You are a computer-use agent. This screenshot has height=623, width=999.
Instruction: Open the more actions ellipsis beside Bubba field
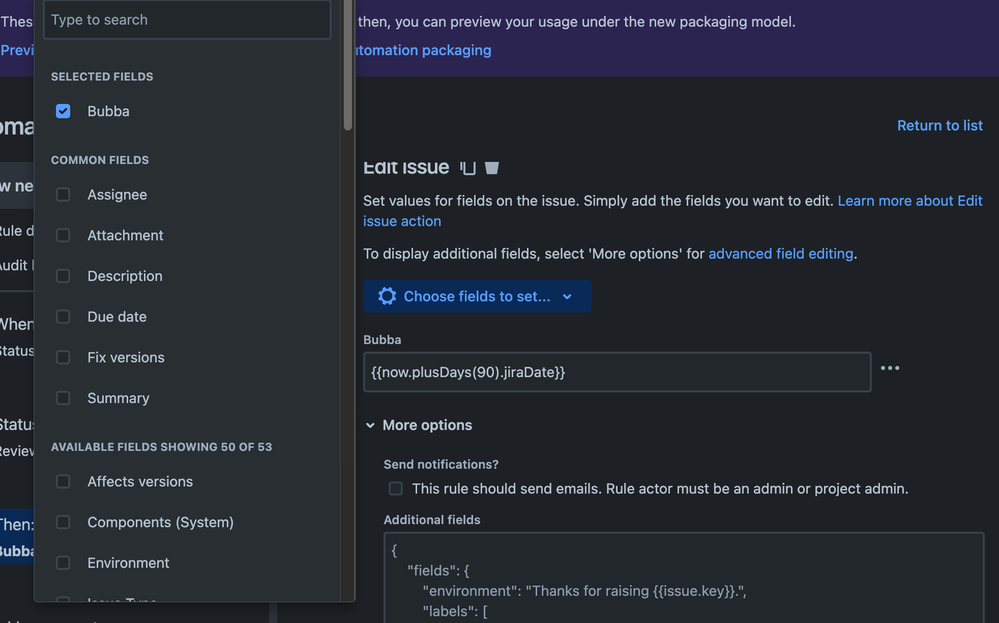[x=889, y=367]
